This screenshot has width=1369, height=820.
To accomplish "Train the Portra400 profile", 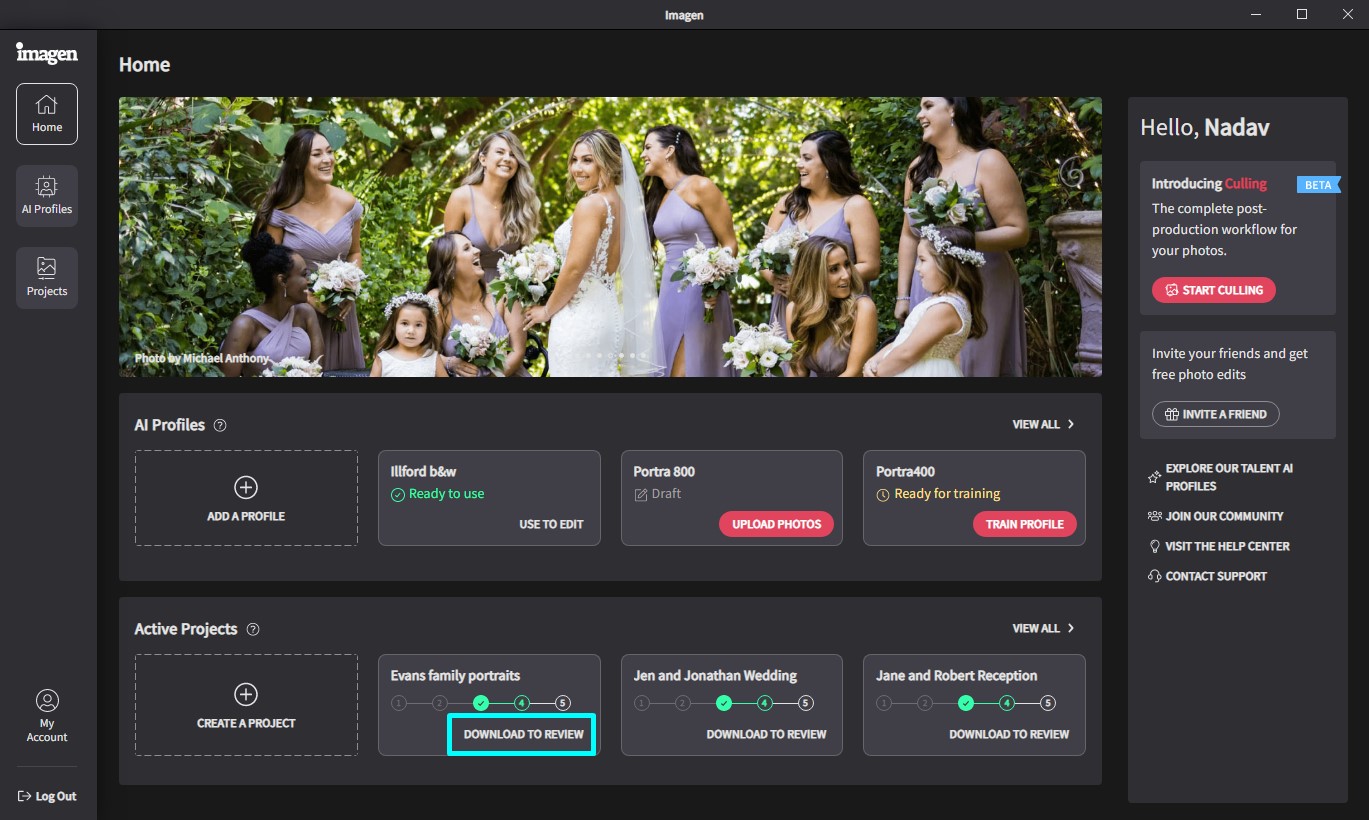I will click(x=1025, y=524).
